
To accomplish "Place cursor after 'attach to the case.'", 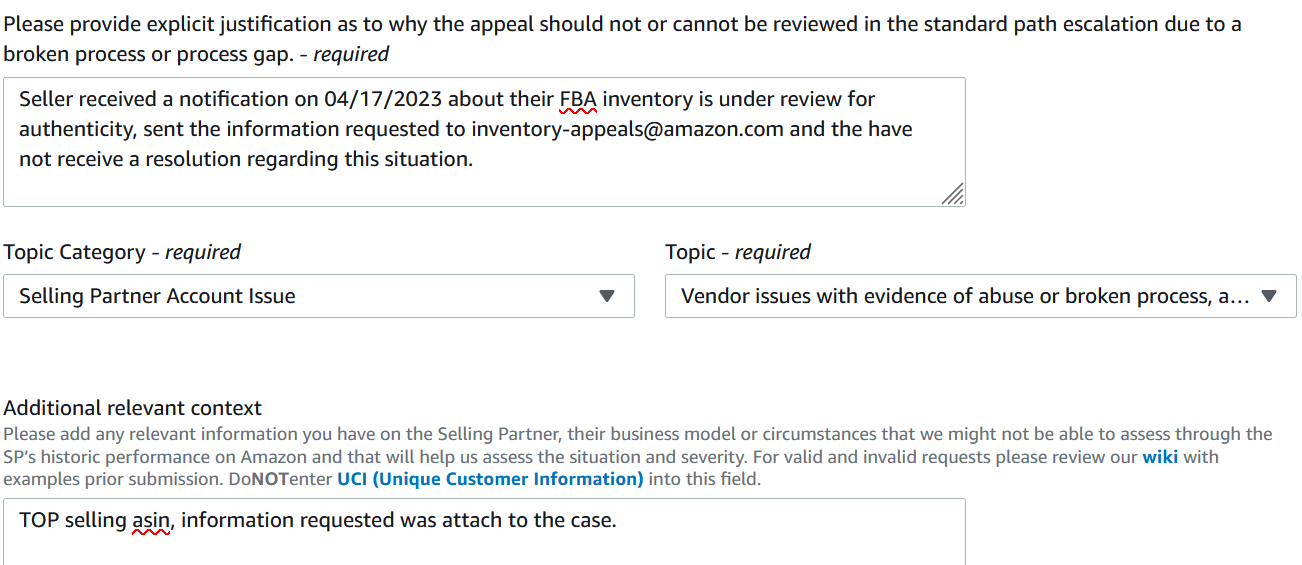I will pyautogui.click(x=618, y=520).
